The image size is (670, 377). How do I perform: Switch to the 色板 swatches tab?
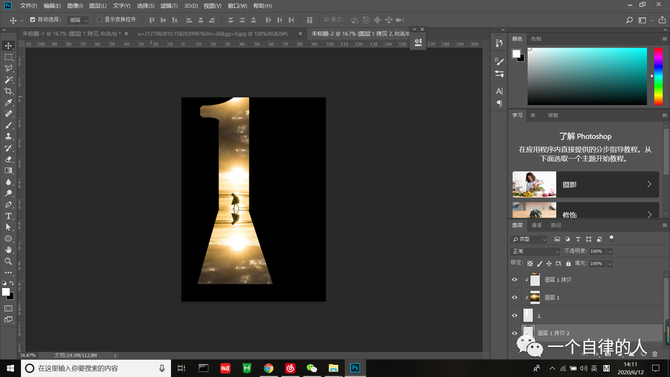(x=536, y=39)
